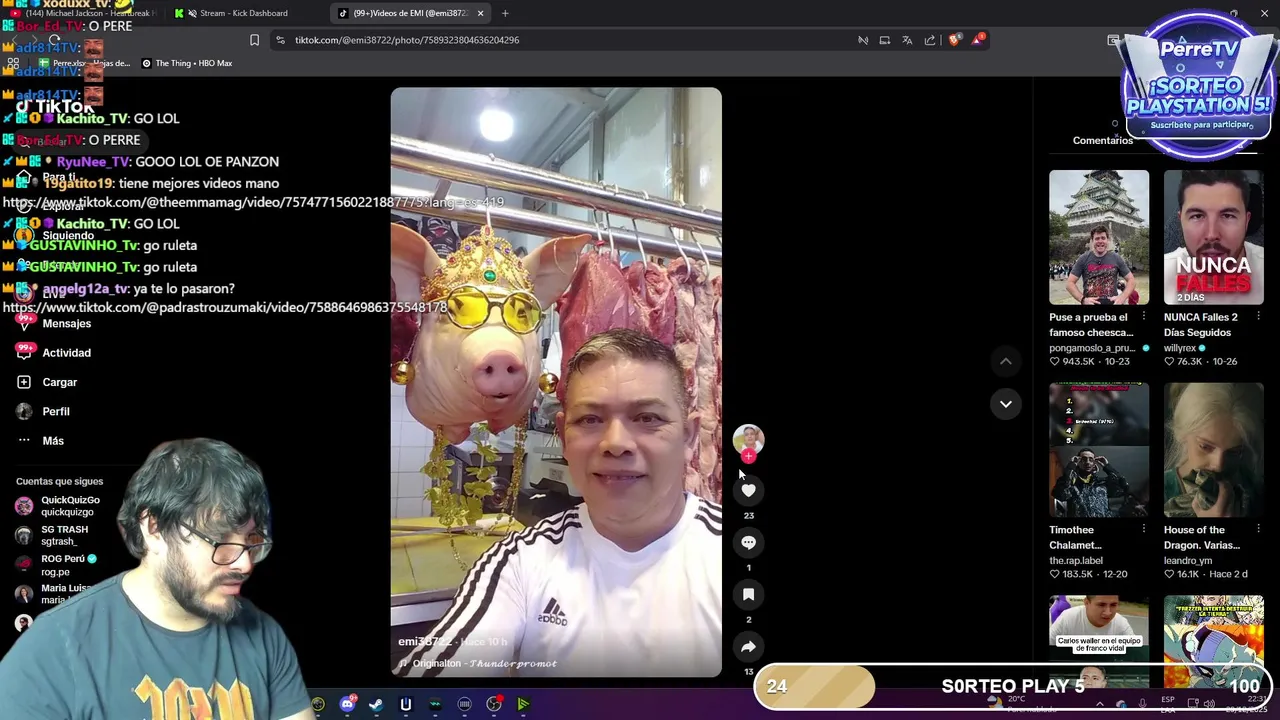Screen dimensions: 1280x720
Task: Click the browser share icon in the address bar
Action: [x=930, y=40]
